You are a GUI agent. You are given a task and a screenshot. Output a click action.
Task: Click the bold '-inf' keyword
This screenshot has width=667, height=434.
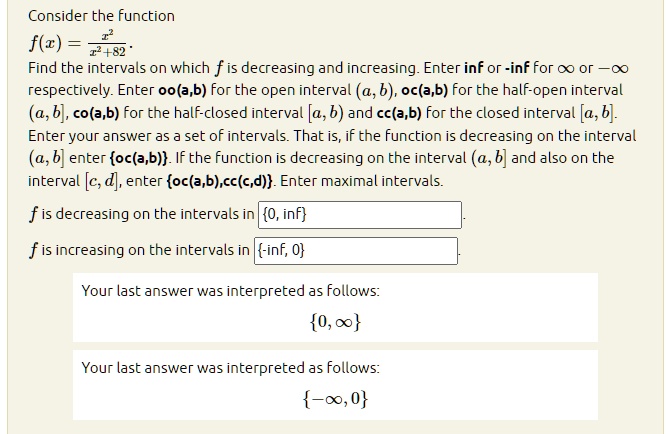click(x=517, y=68)
